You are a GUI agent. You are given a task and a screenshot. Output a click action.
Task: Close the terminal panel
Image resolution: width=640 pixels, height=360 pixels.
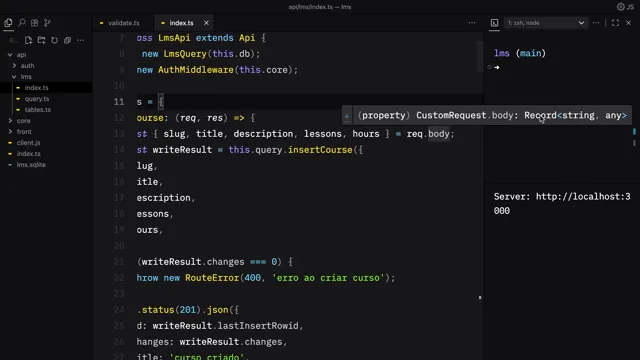629,23
